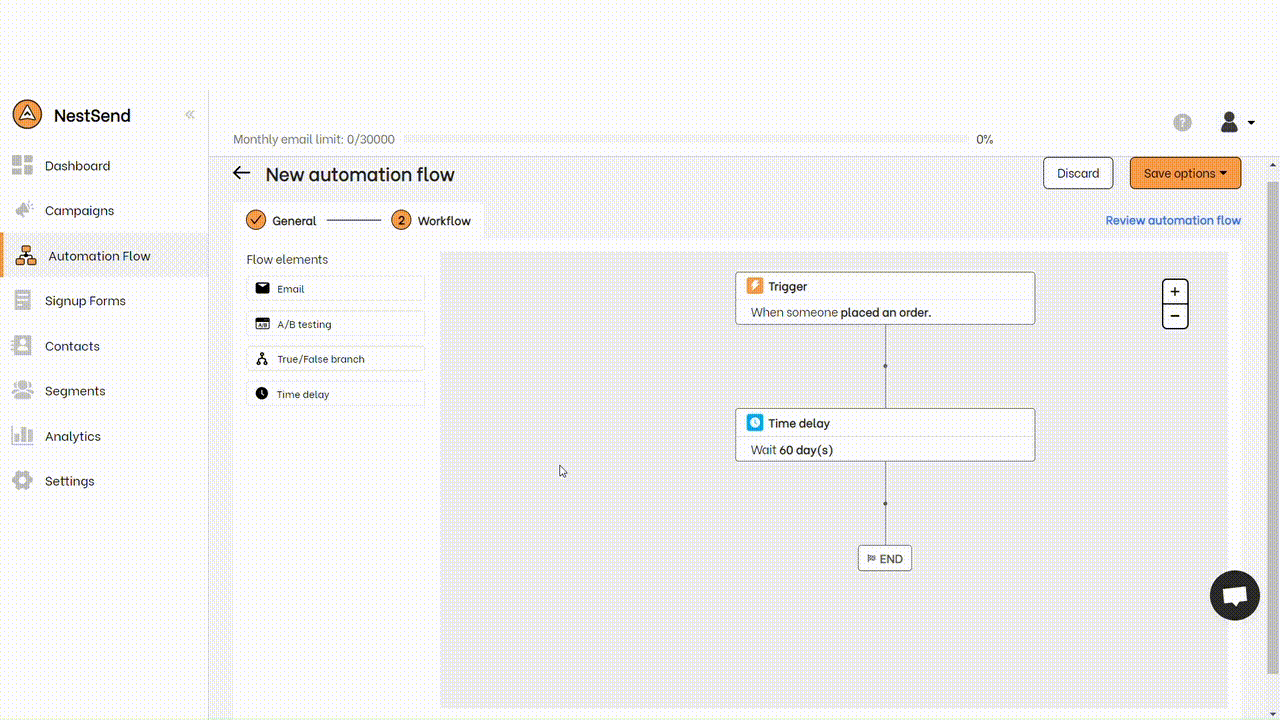
Task: Select the A/B testing flow element
Action: click(336, 324)
